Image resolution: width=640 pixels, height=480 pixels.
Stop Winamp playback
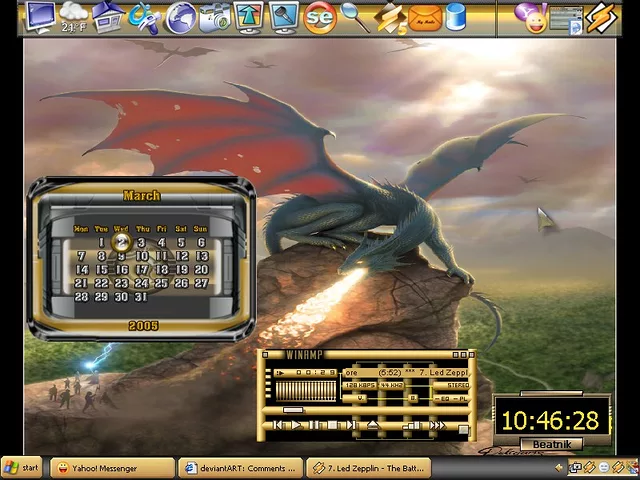point(333,425)
